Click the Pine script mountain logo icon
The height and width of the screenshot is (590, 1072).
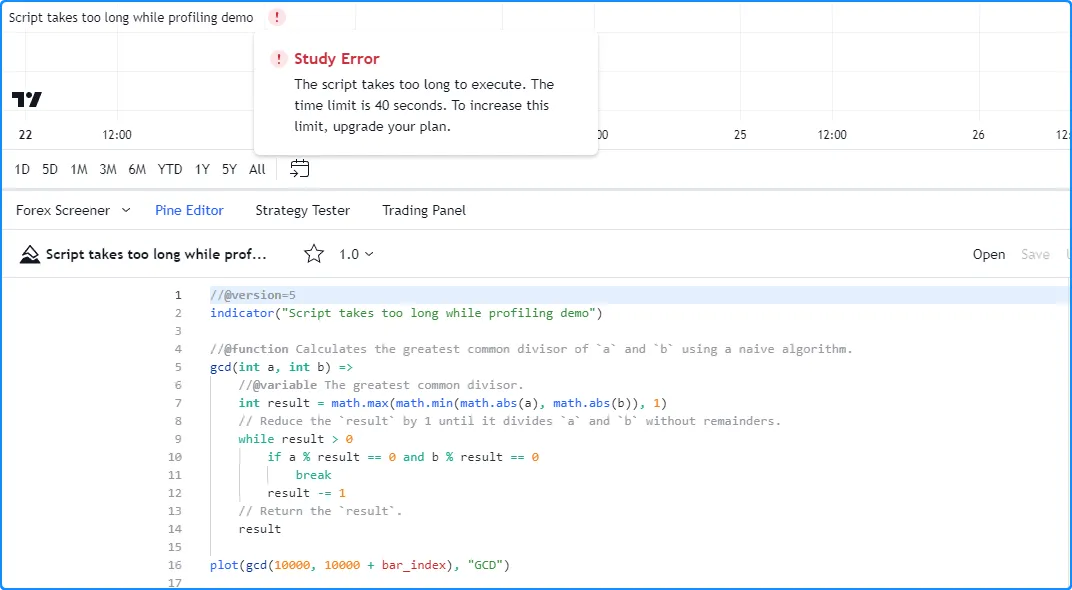(30, 254)
